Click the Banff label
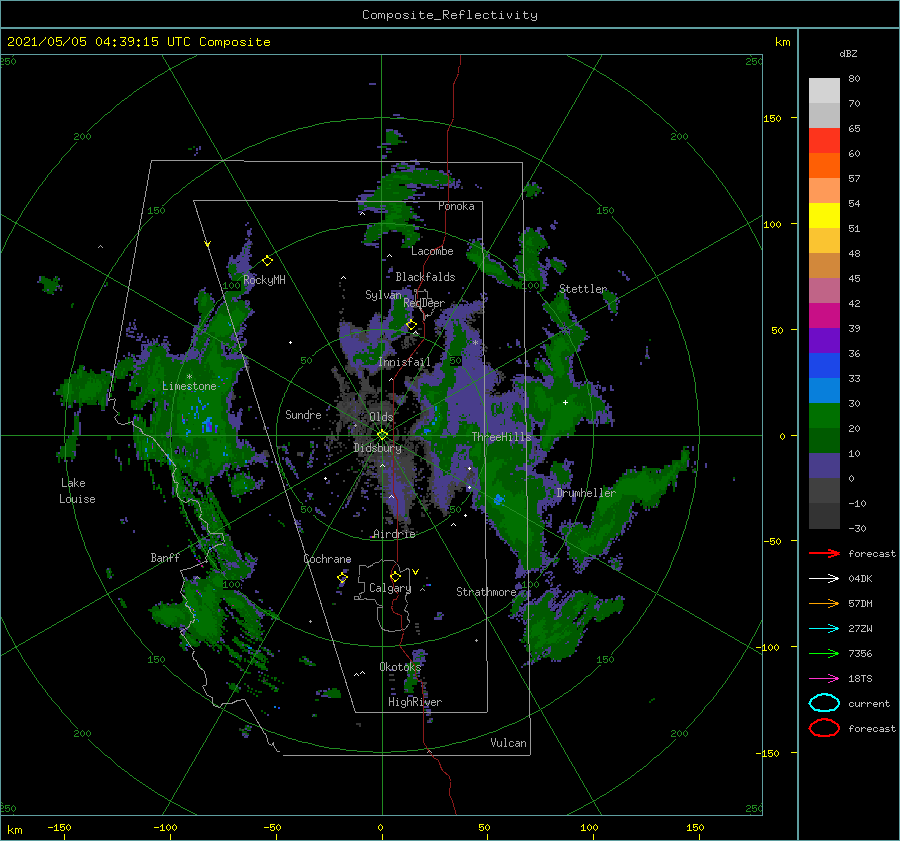The width and height of the screenshot is (900, 841). click(x=165, y=558)
